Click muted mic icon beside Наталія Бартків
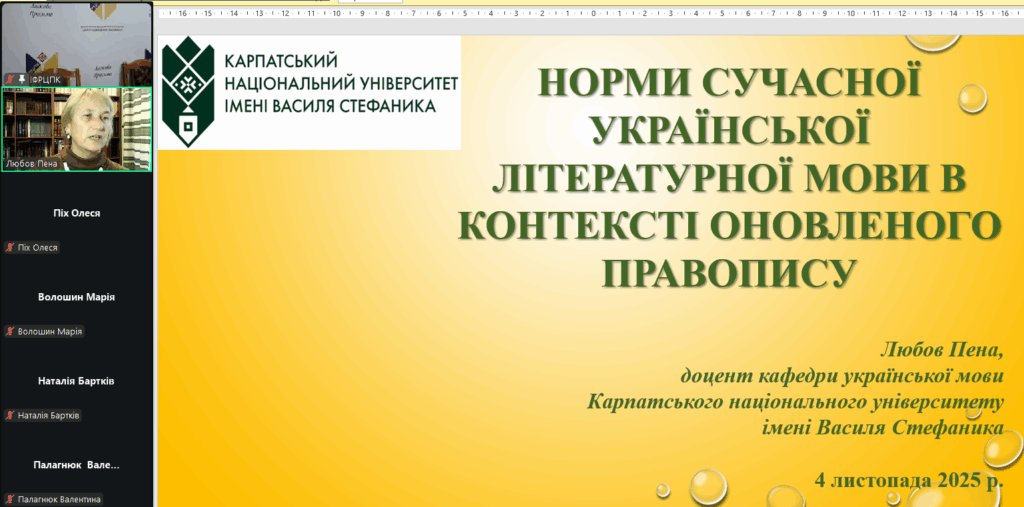The image size is (1024, 507). [x=10, y=415]
